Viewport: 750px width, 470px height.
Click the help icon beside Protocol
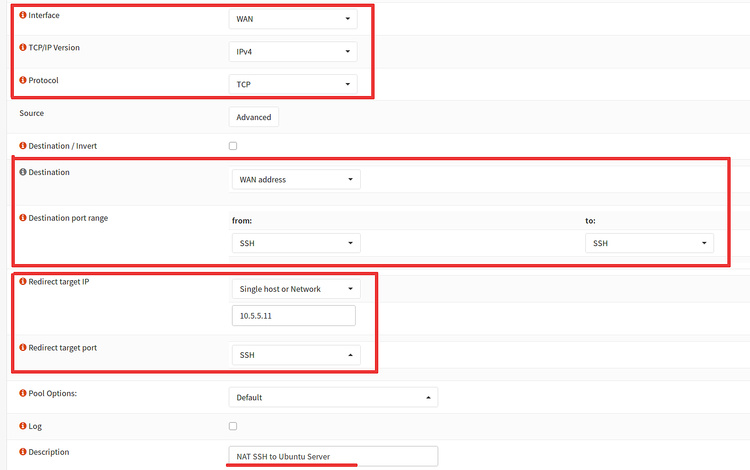point(23,80)
